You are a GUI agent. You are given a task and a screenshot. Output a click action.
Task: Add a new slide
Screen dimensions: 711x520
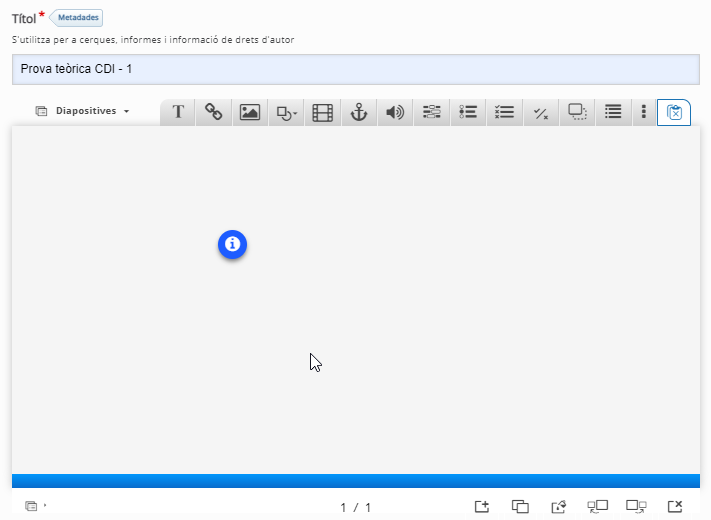pyautogui.click(x=482, y=506)
